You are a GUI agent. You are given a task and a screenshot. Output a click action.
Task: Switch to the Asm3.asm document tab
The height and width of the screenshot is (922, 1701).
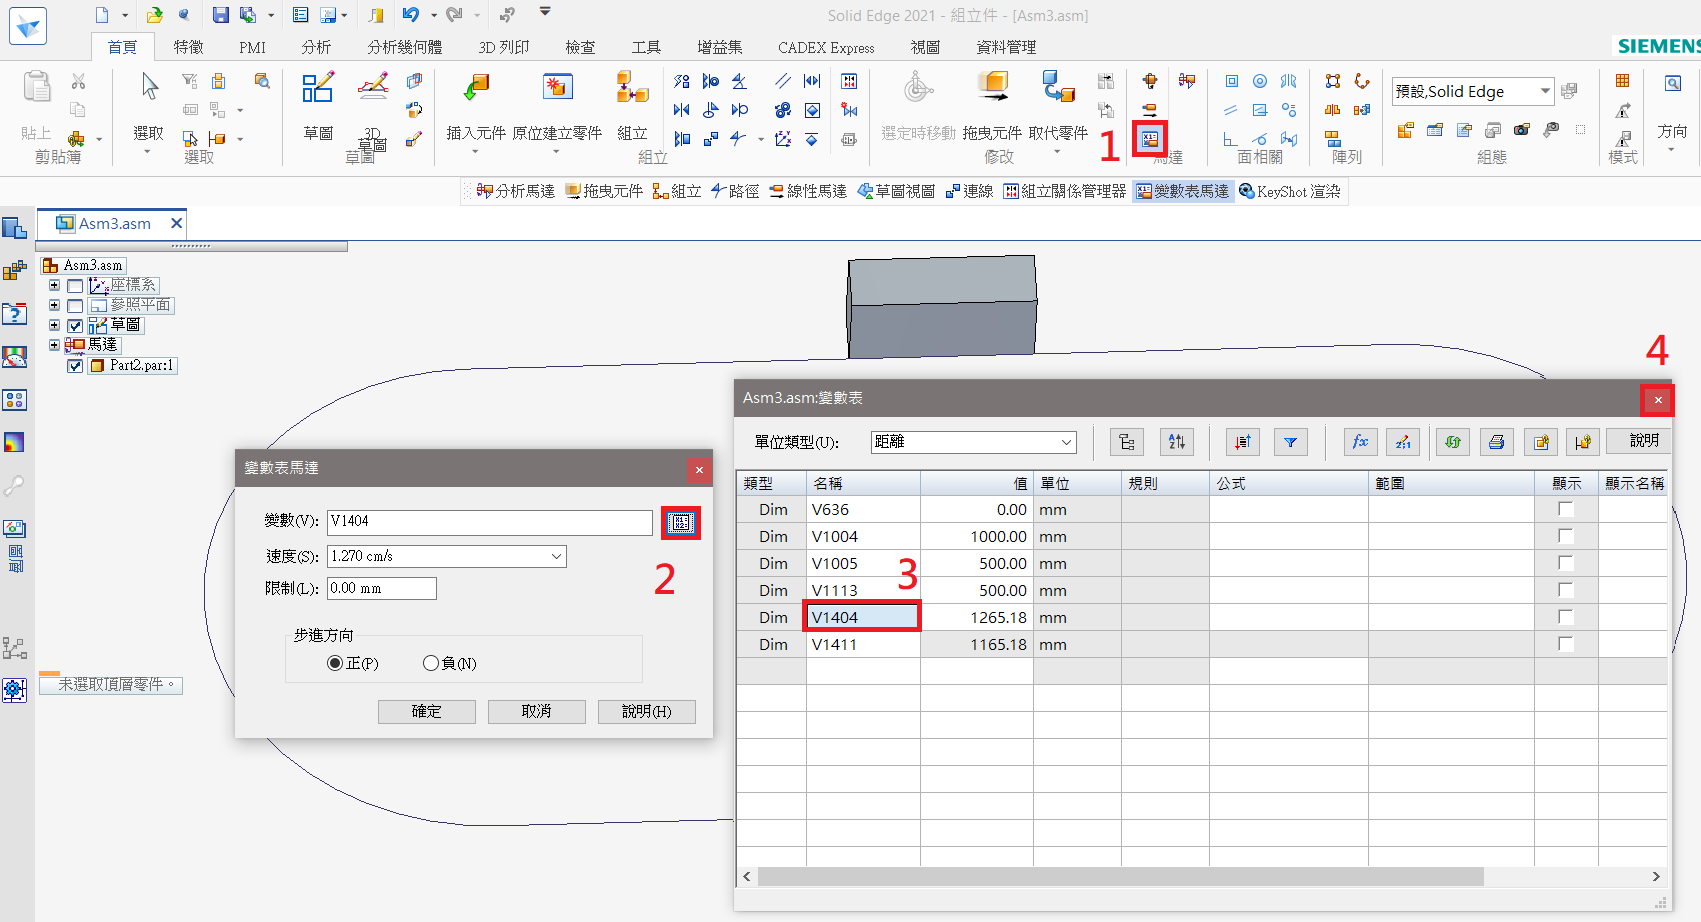[115, 224]
